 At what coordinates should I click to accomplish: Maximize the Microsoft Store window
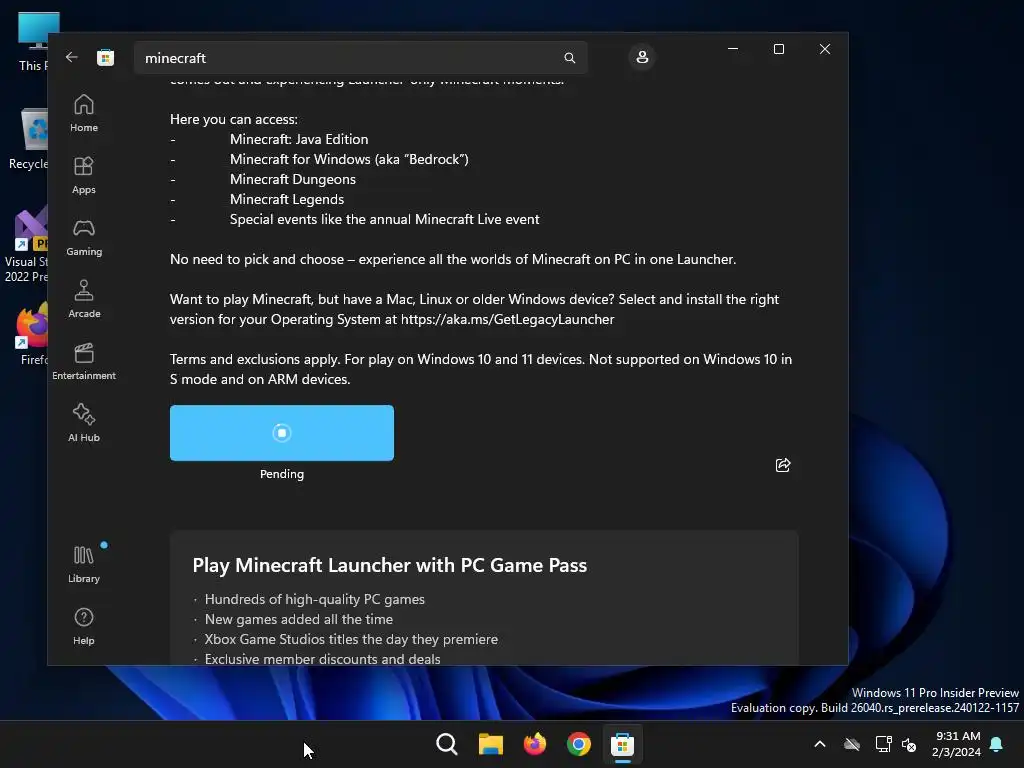tap(778, 49)
